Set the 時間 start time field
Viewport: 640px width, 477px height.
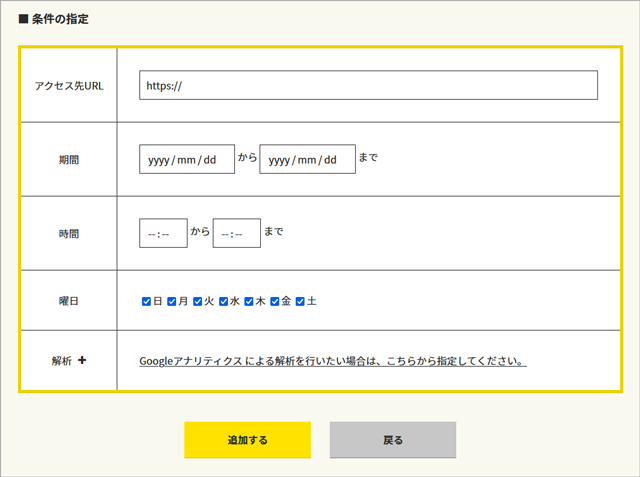pyautogui.click(x=163, y=233)
